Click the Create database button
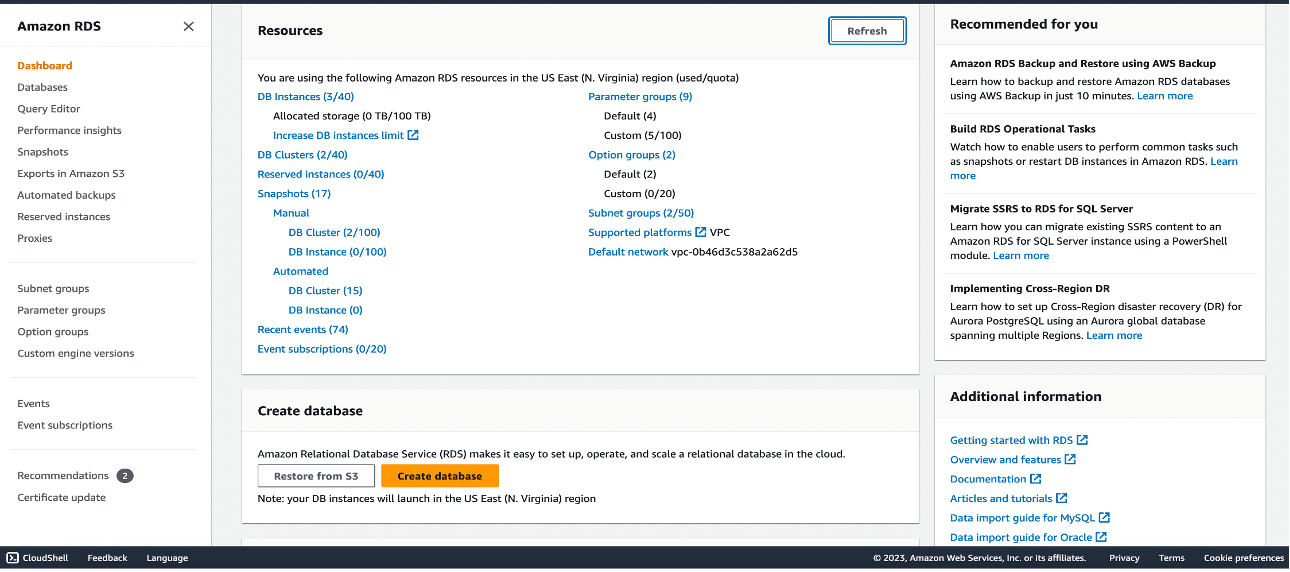 point(440,476)
